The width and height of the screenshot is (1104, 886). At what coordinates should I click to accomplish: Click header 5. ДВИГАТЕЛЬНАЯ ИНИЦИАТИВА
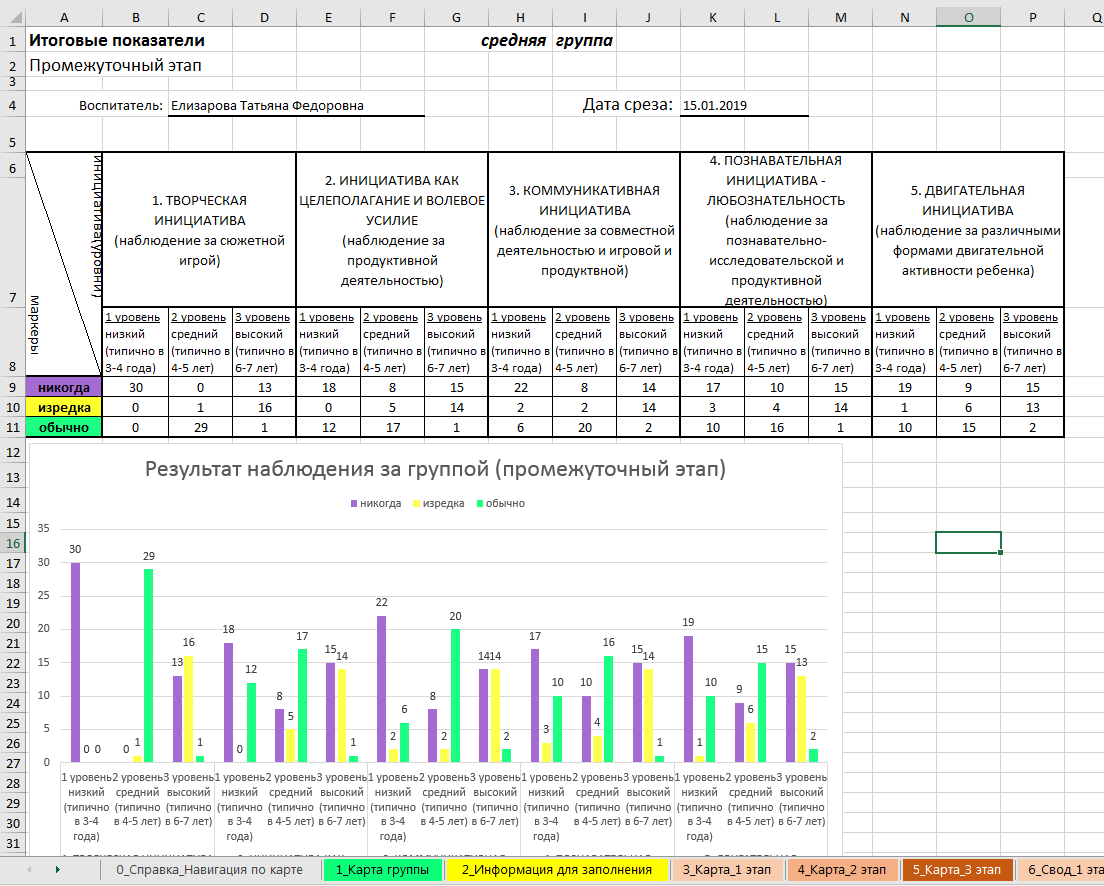[x=968, y=230]
